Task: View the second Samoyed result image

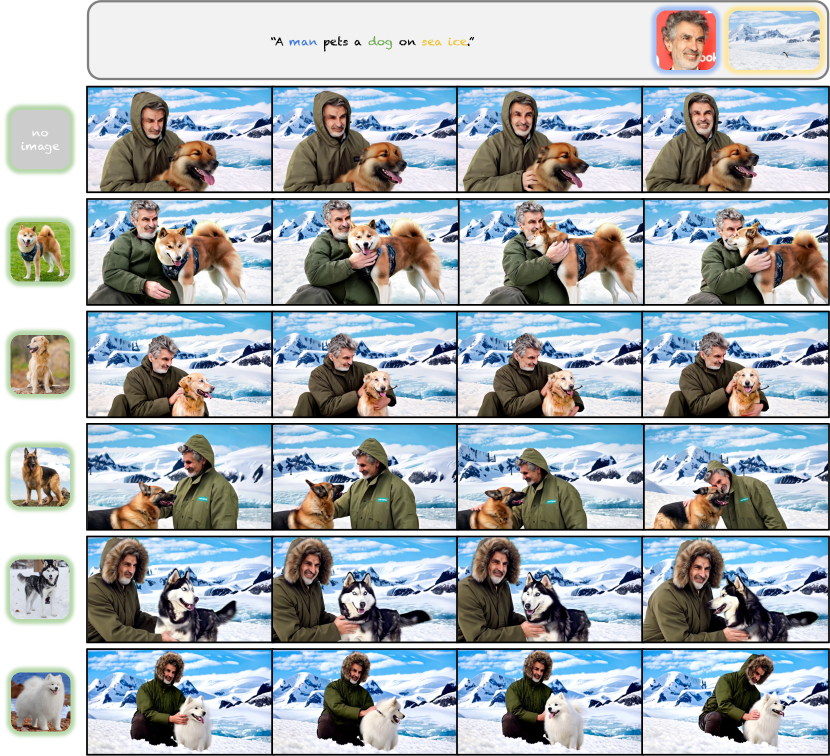Action: 364,701
